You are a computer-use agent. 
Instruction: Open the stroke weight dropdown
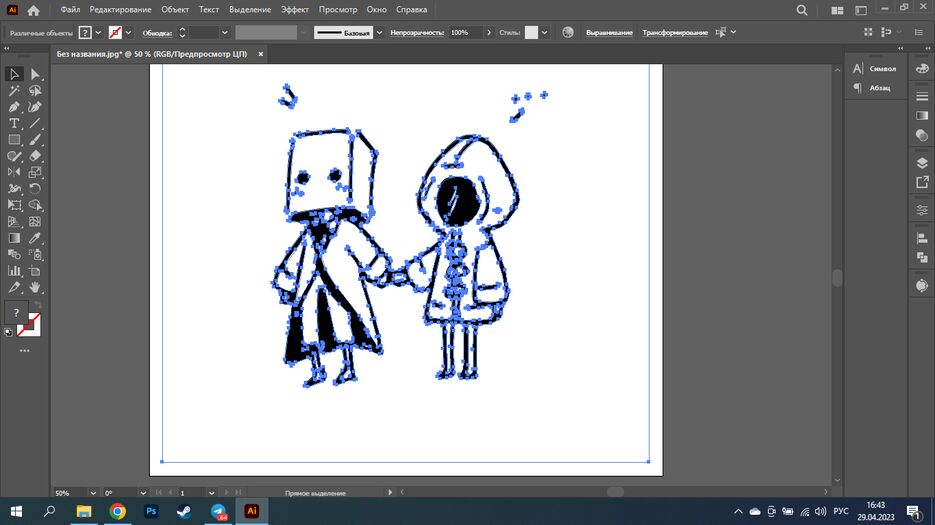click(224, 33)
